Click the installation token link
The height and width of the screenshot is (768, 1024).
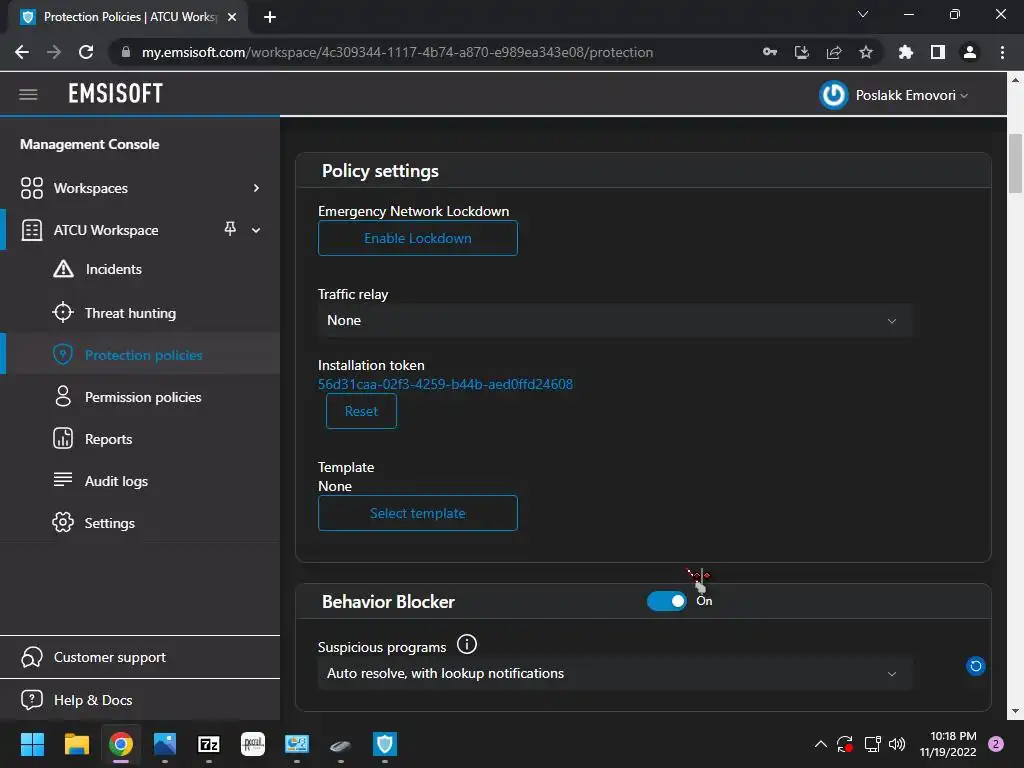(445, 384)
